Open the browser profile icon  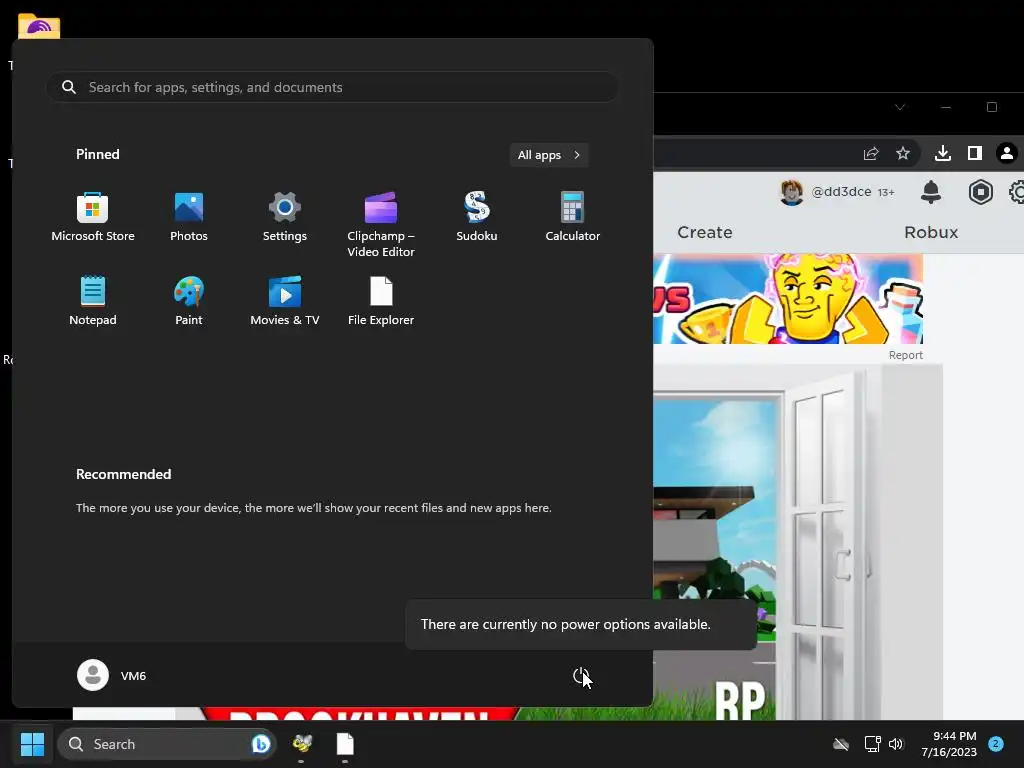click(1006, 153)
